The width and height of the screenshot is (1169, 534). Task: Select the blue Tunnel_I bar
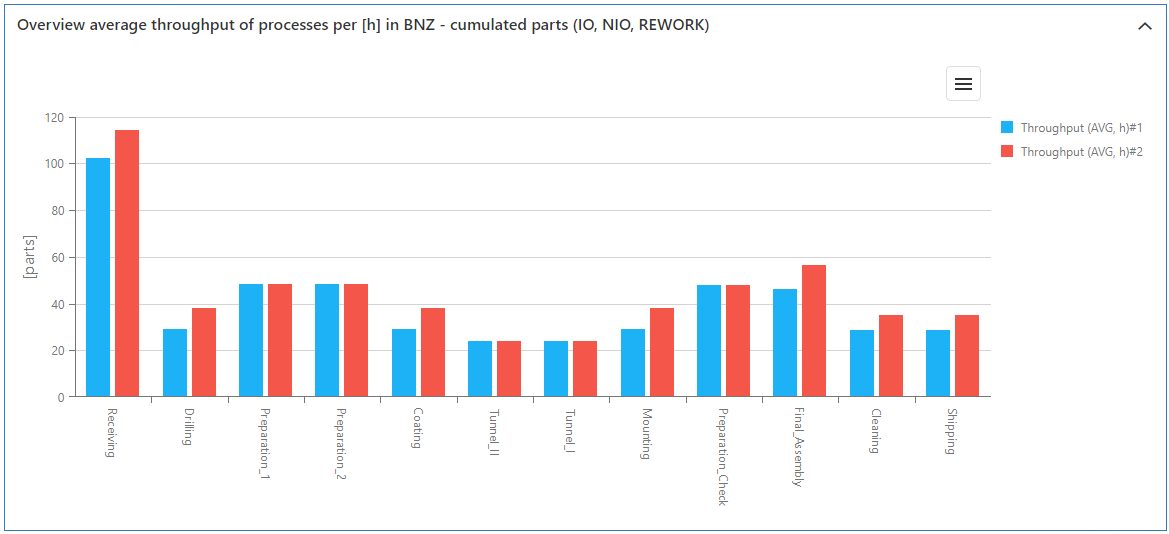(556, 369)
